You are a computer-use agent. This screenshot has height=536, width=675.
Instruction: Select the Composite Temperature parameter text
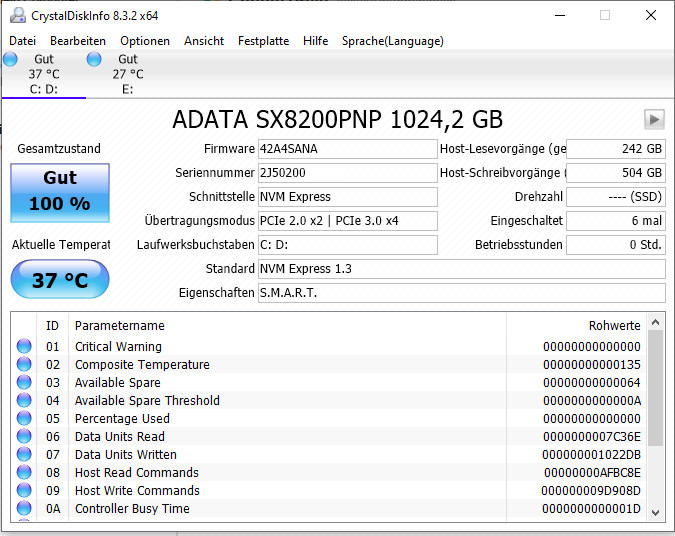(142, 364)
